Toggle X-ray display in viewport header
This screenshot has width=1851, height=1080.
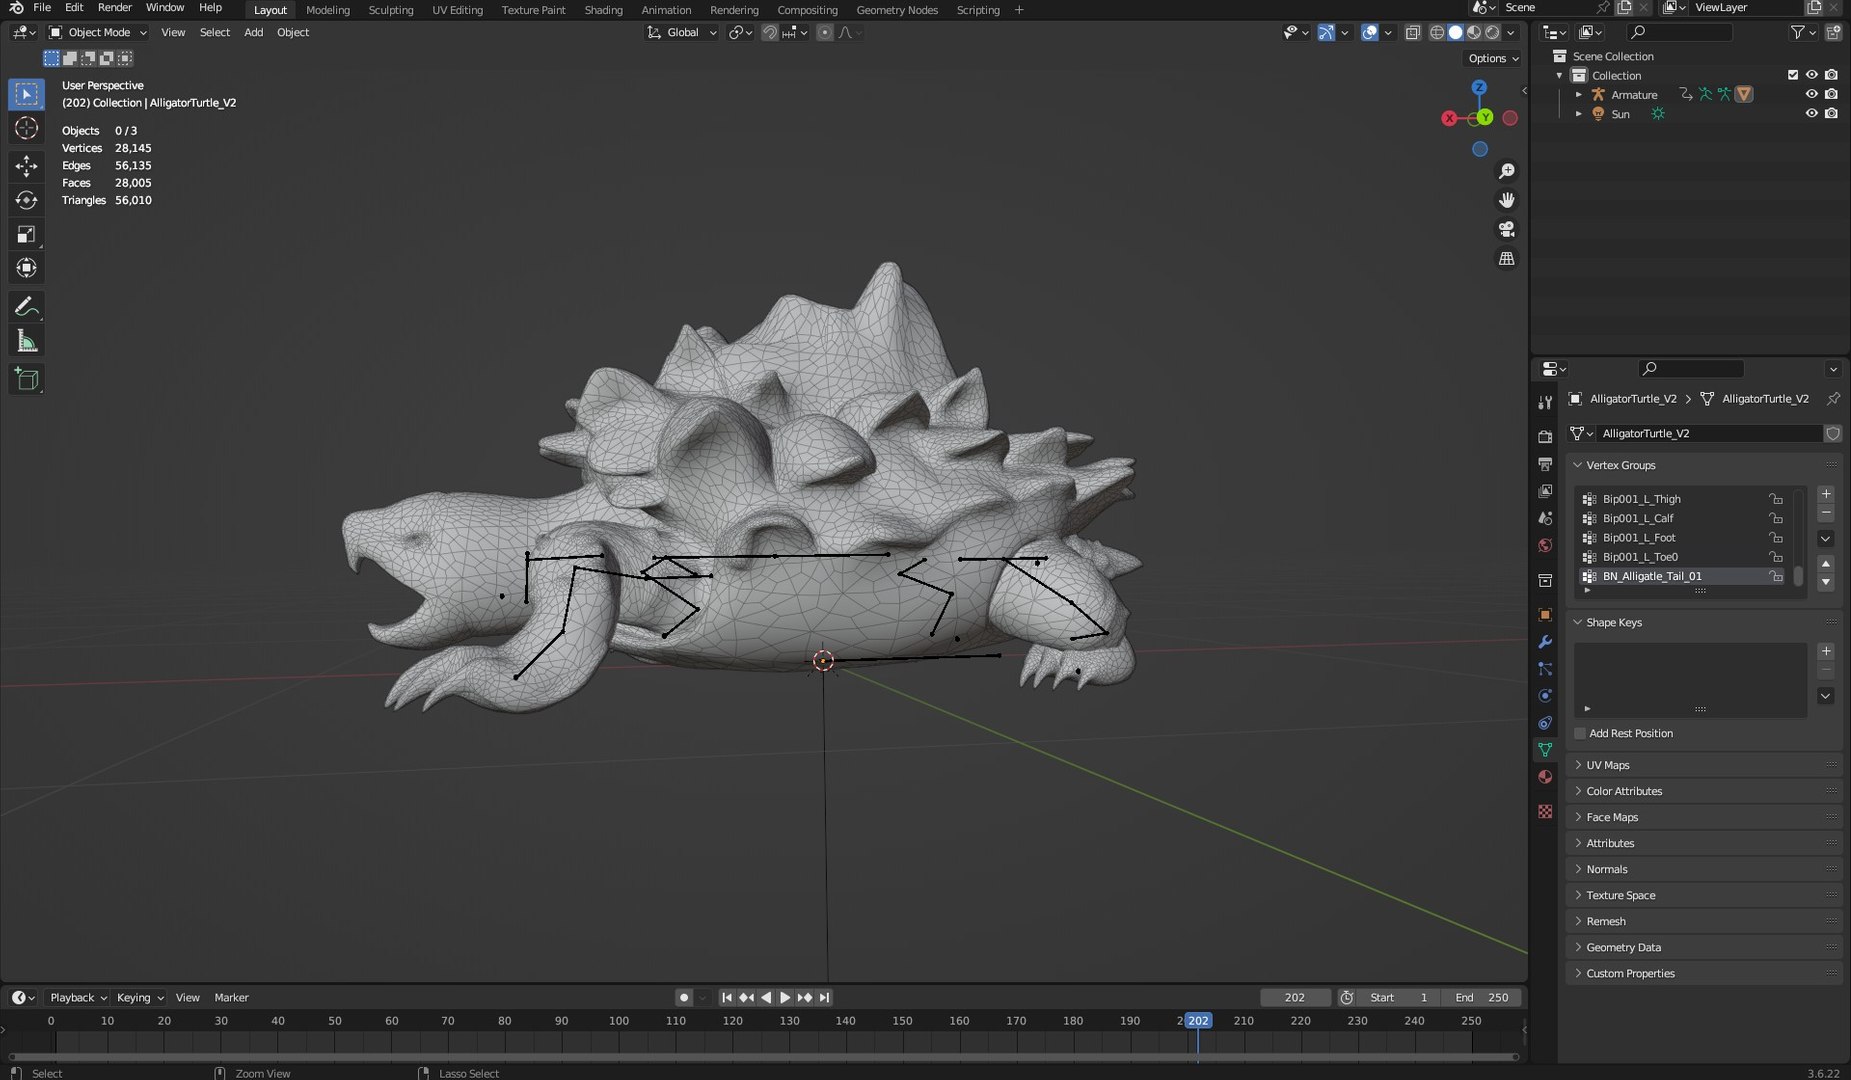(x=1412, y=32)
